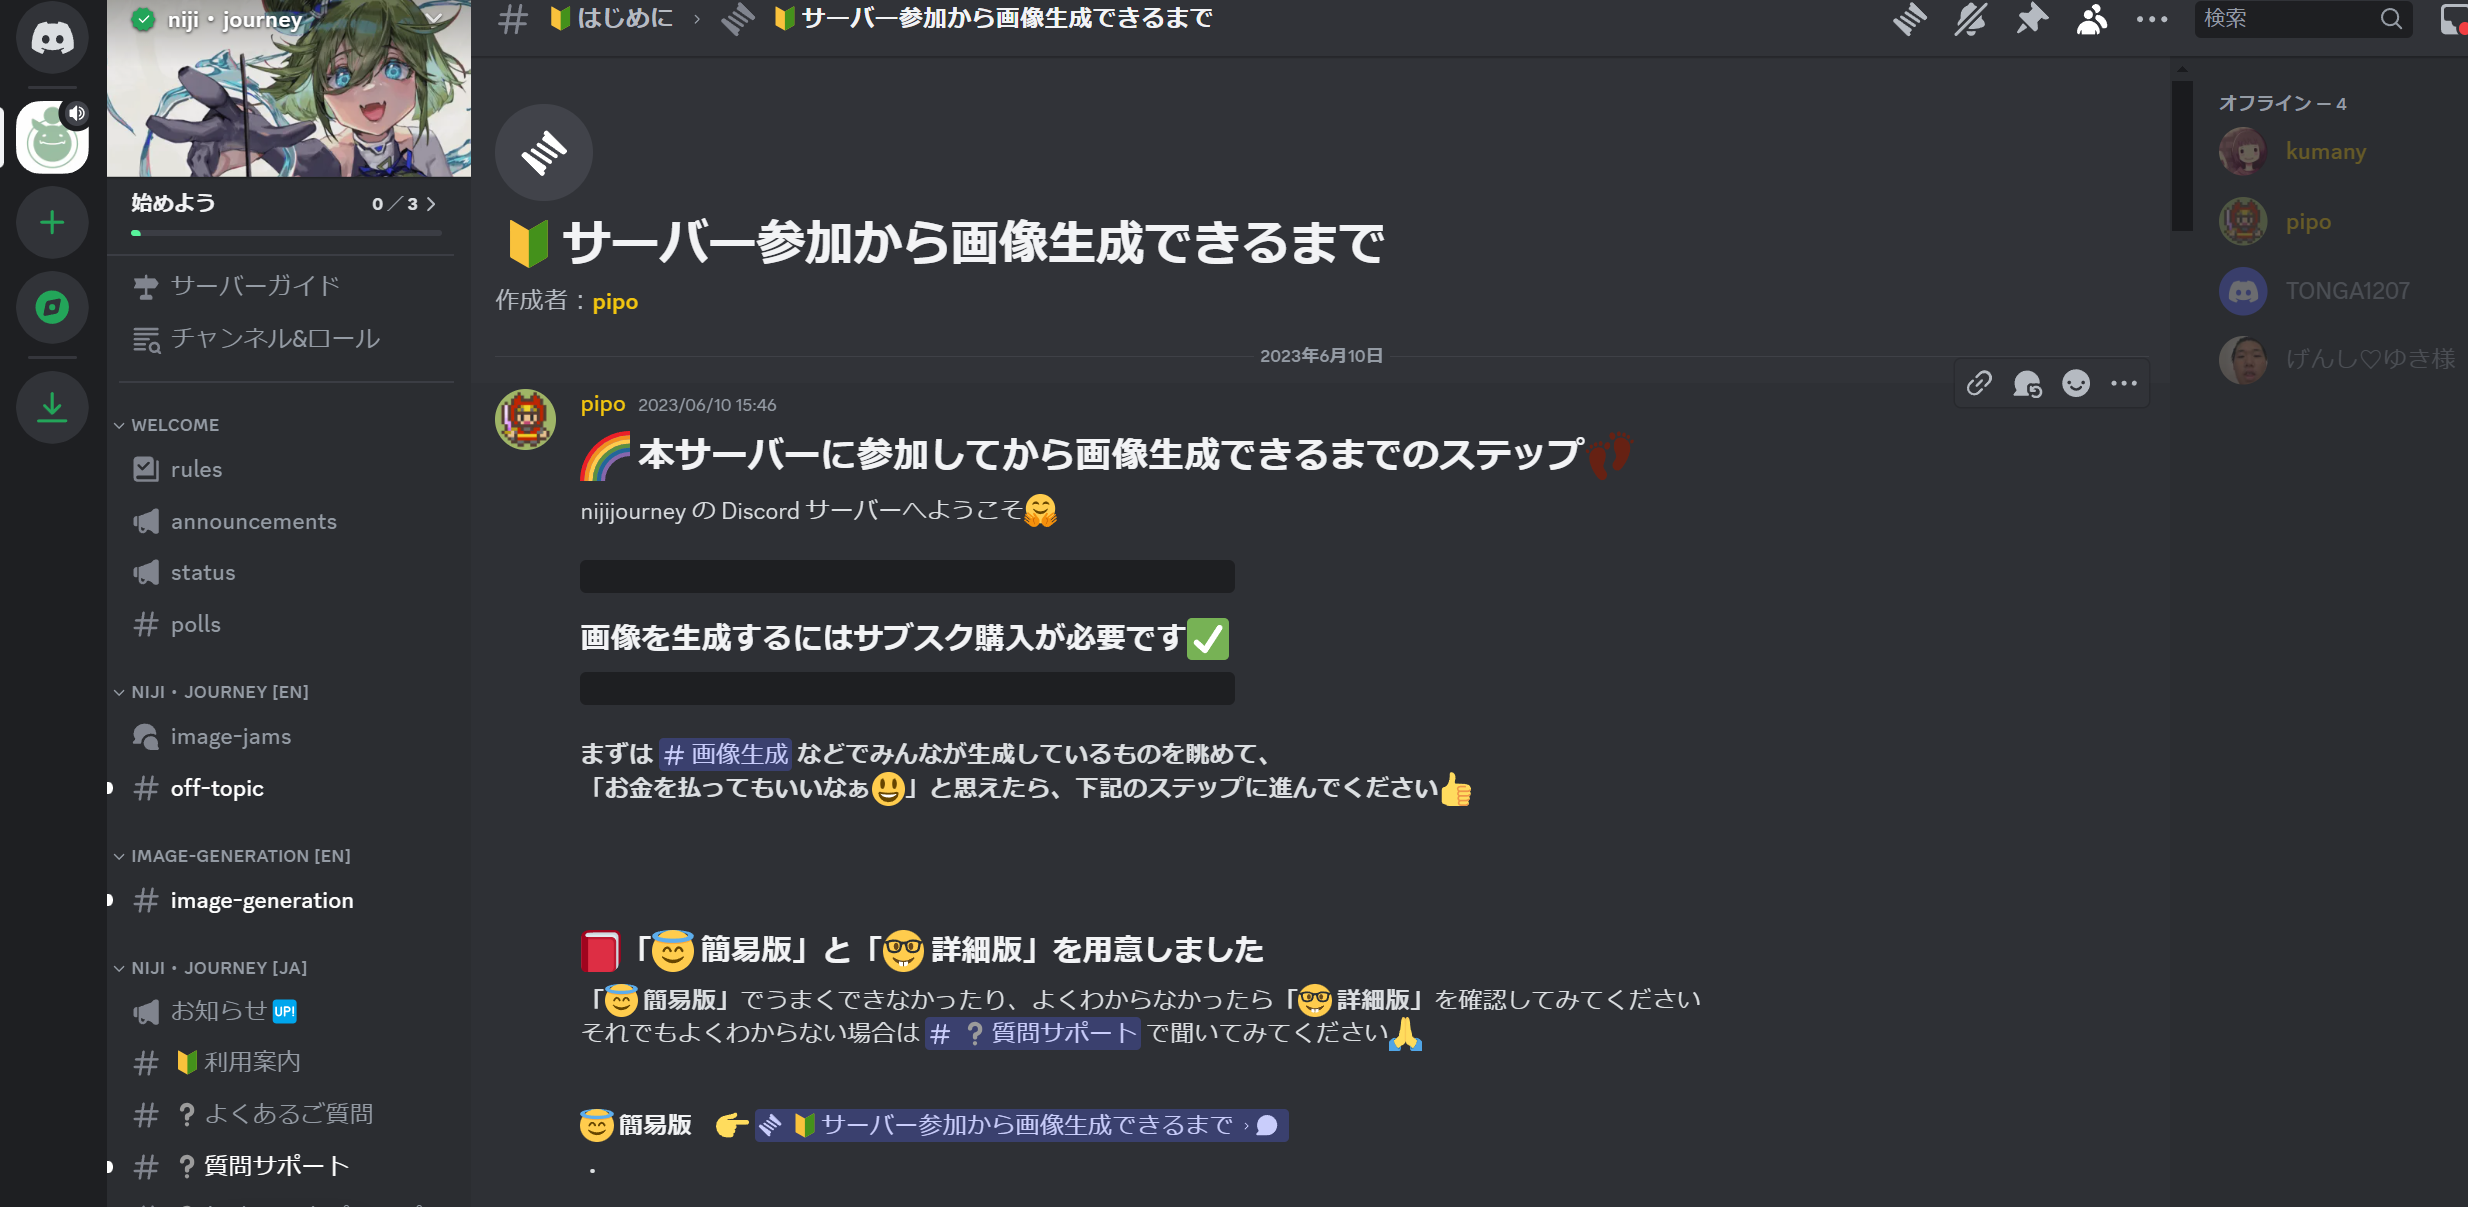Copy message link chain icon
This screenshot has width=2468, height=1207.
[x=1979, y=384]
